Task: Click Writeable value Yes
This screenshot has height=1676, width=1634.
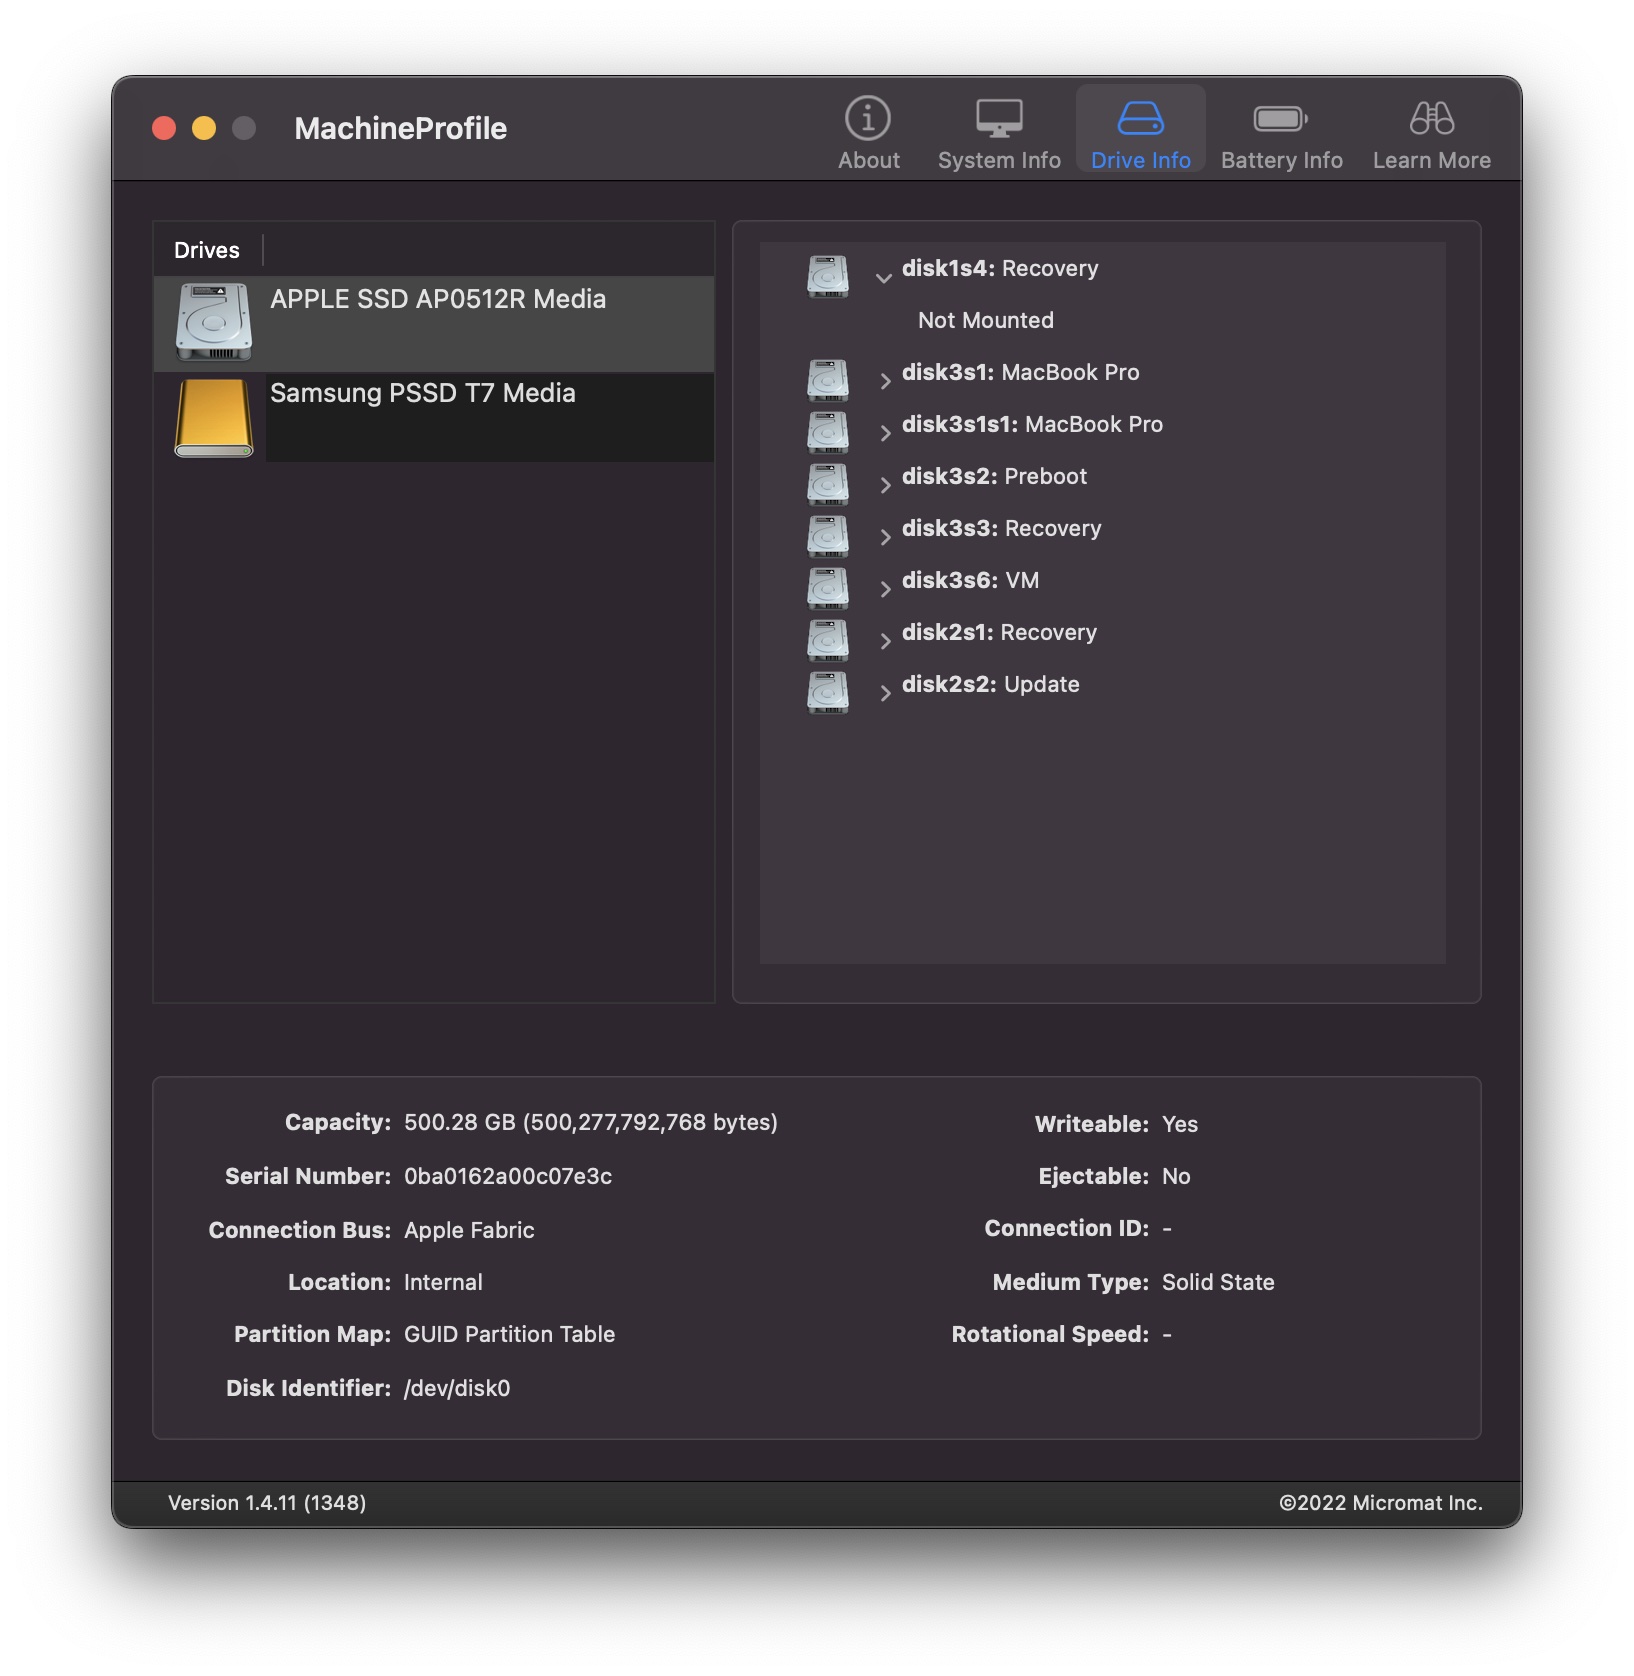Action: coord(1180,1124)
